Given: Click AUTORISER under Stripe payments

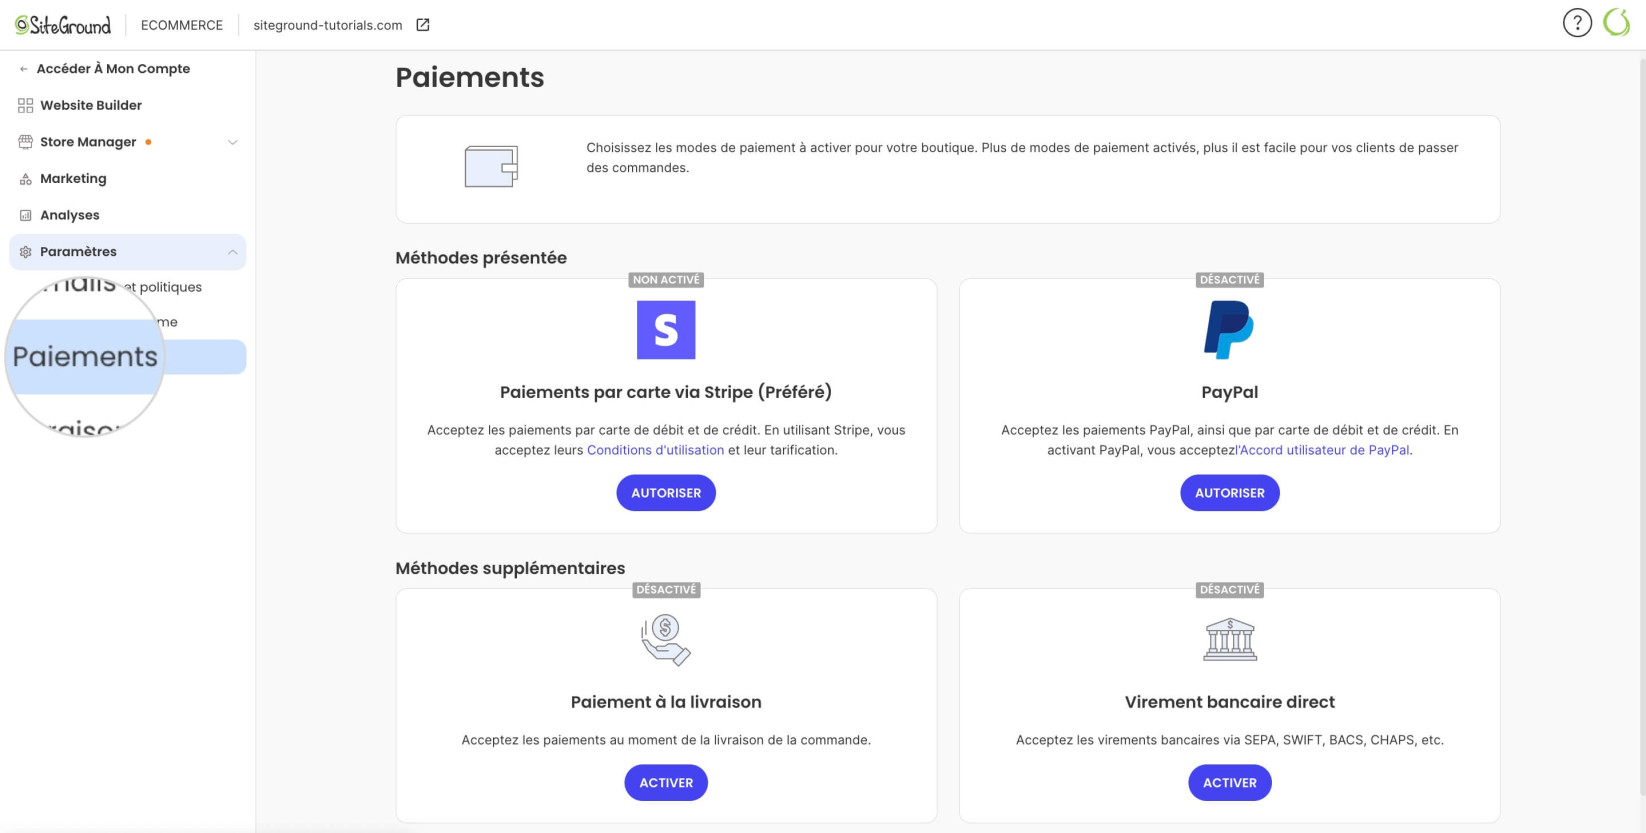Looking at the screenshot, I should pos(666,493).
